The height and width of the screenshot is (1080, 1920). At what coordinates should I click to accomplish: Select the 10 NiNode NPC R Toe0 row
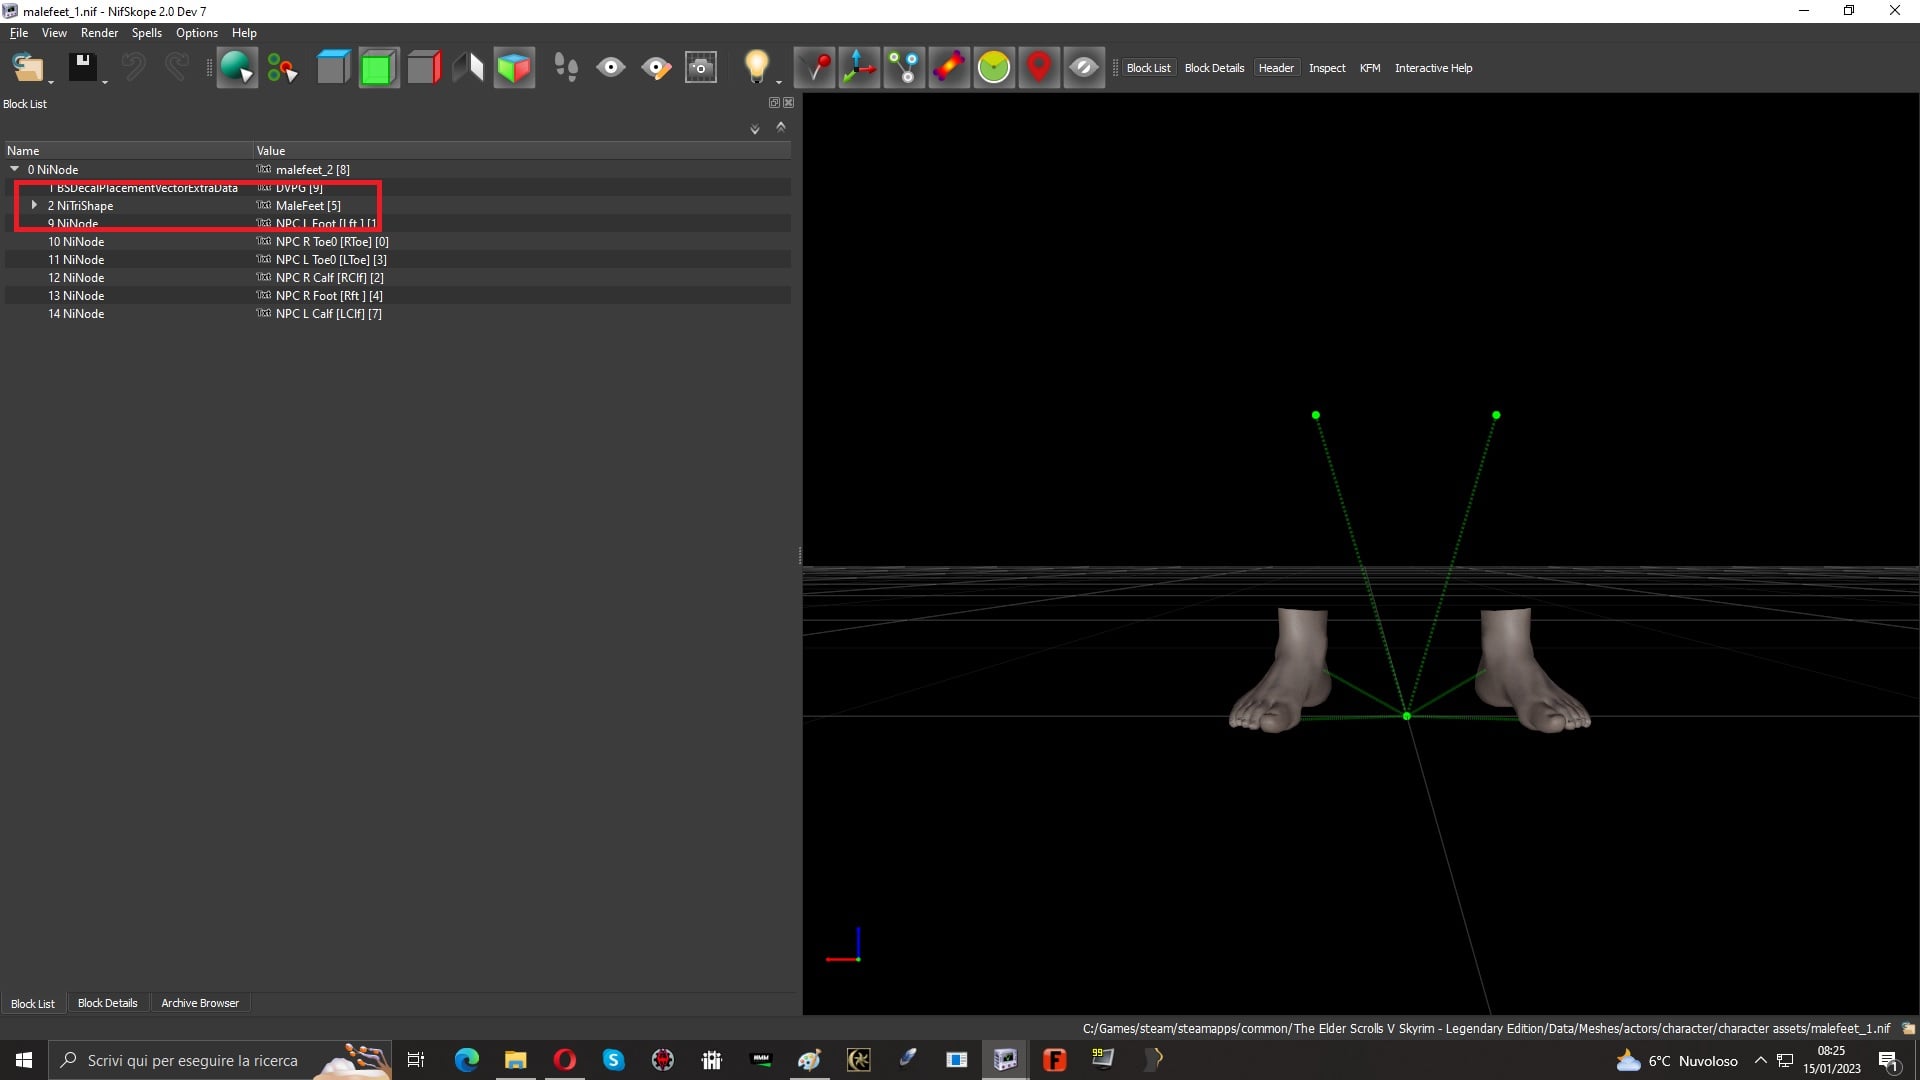(398, 242)
